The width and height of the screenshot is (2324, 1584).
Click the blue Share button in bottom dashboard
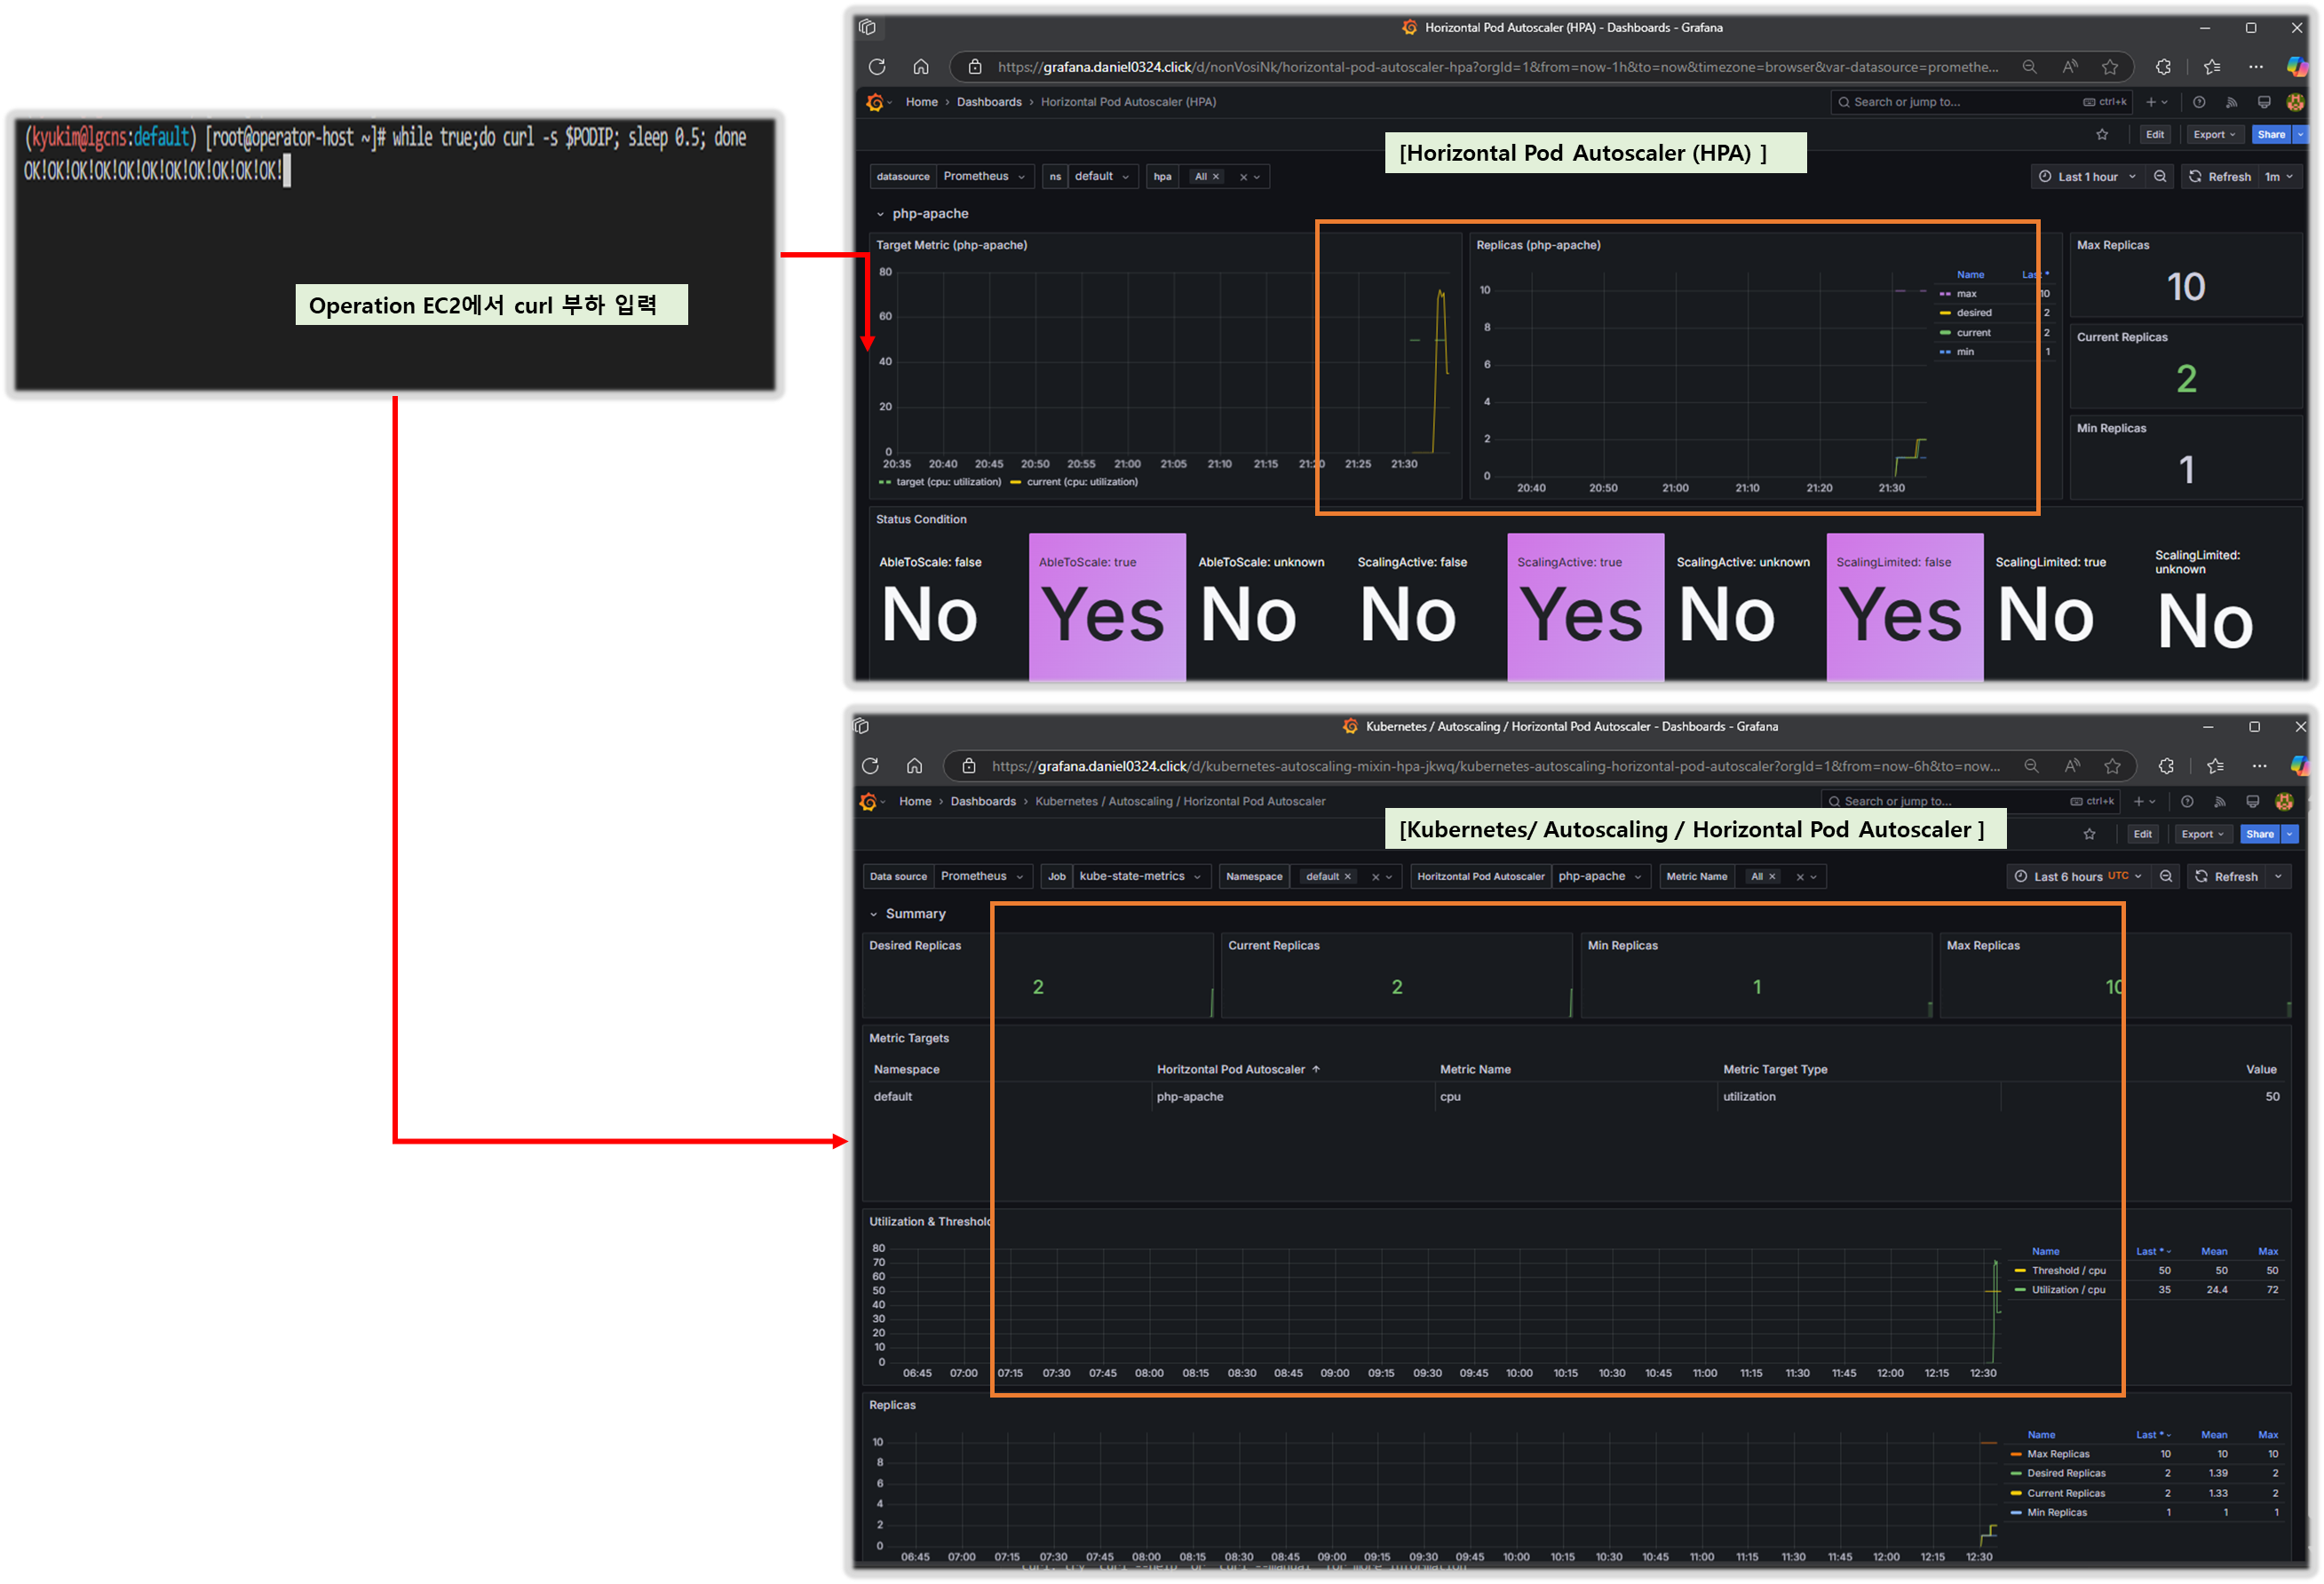tap(2259, 834)
